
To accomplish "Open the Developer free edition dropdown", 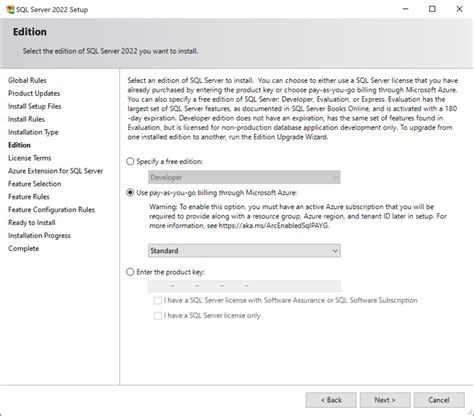I will coord(244,177).
